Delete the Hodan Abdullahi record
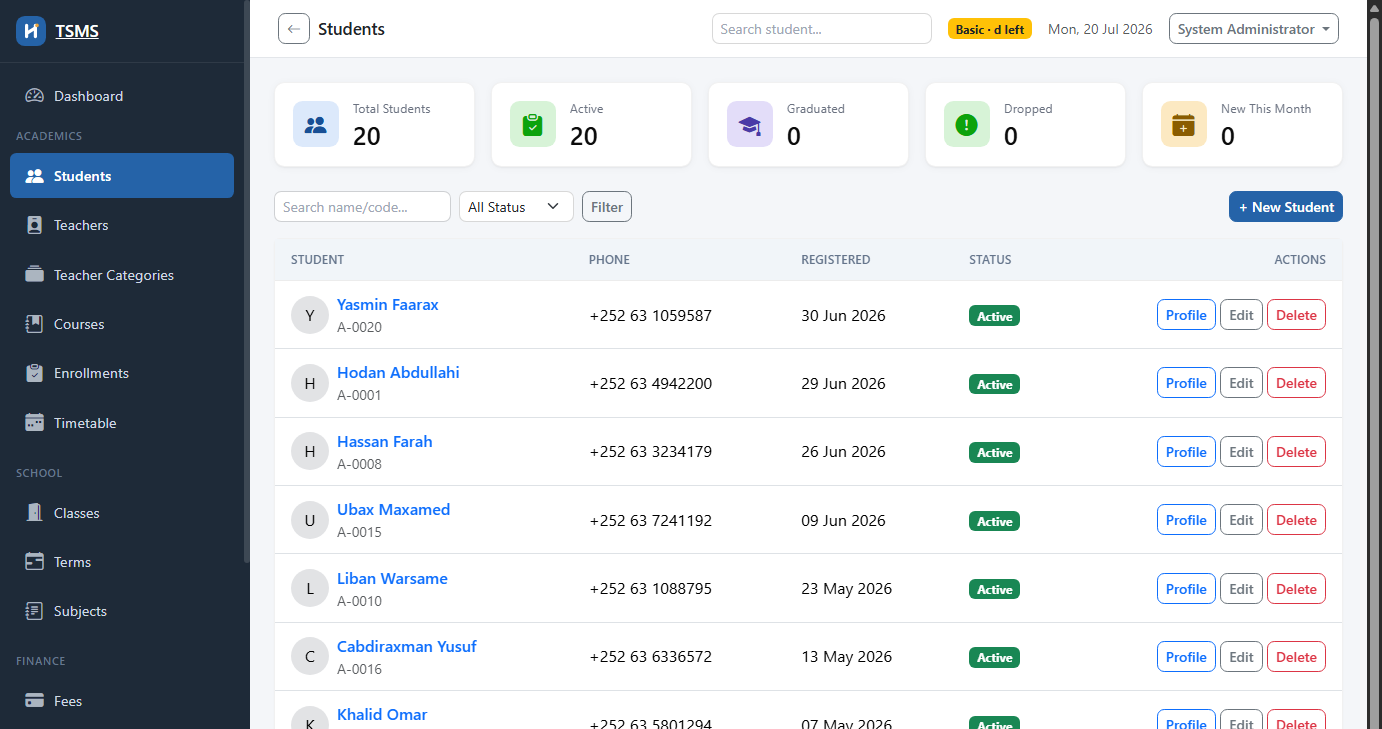The height and width of the screenshot is (729, 1382). (1296, 383)
